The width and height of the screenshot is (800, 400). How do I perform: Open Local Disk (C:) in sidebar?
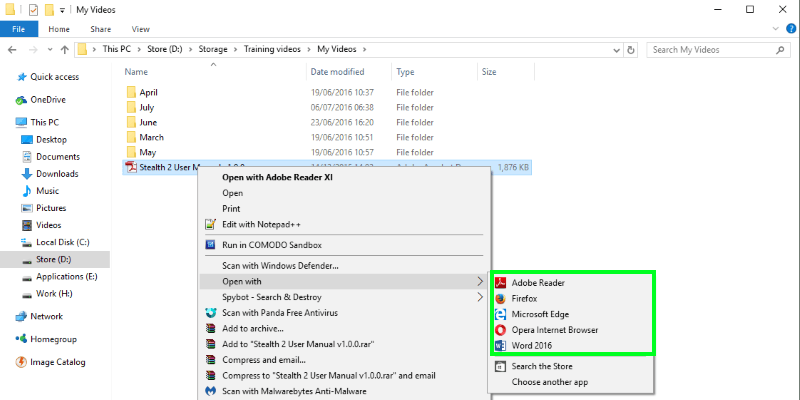tap(62, 242)
